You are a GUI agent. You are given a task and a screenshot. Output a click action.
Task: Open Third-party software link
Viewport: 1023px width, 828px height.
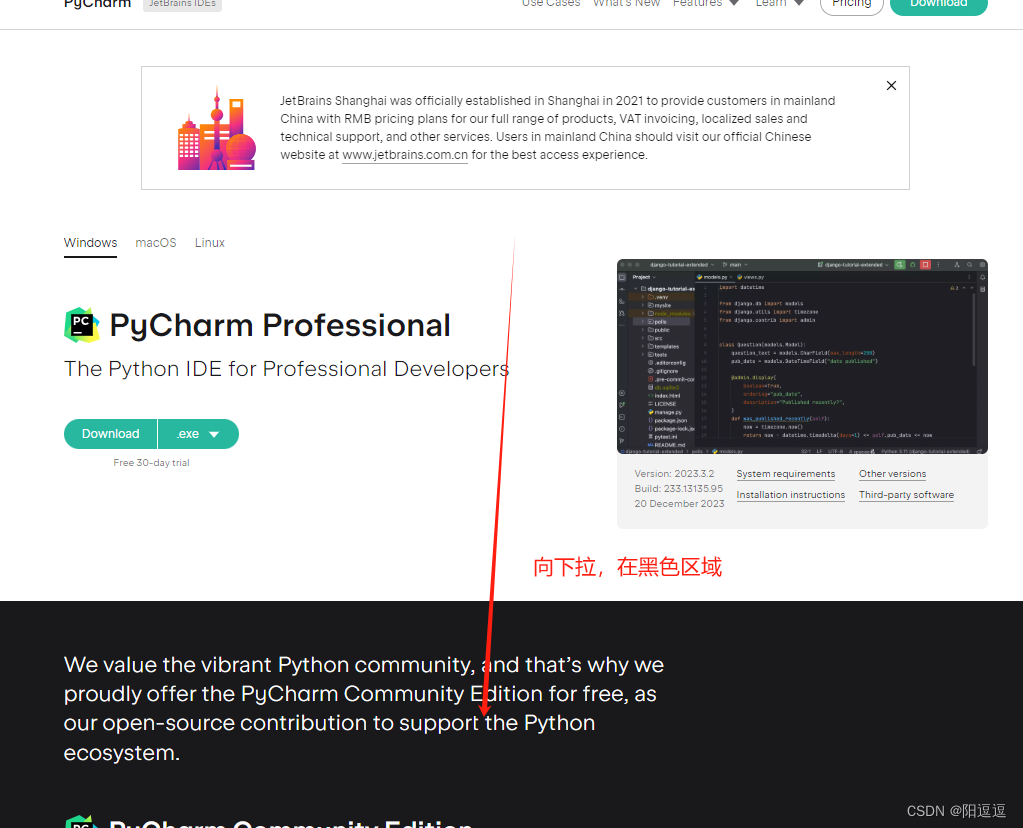tap(906, 495)
